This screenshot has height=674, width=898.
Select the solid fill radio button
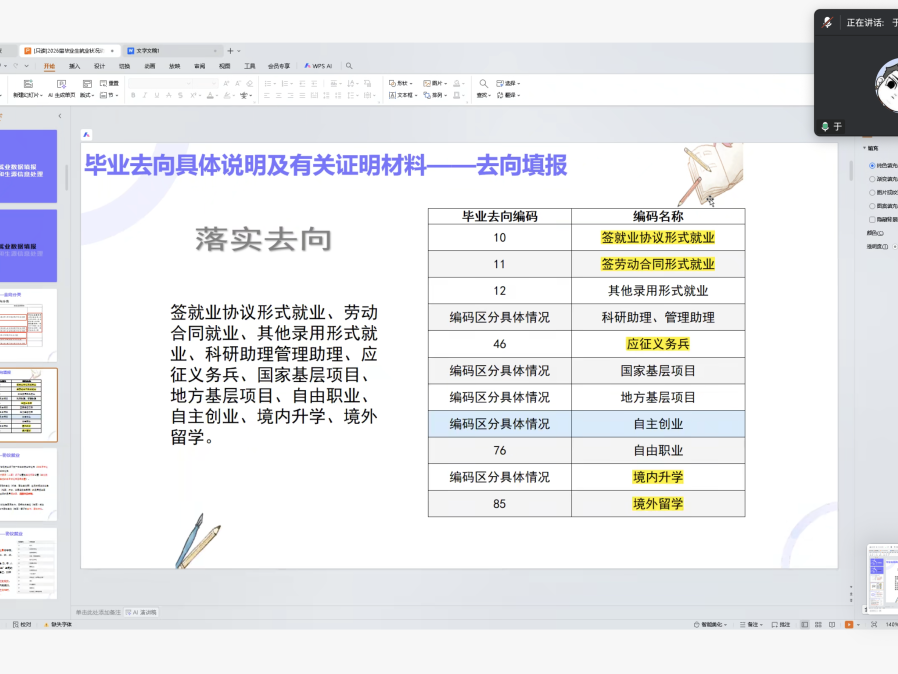click(872, 165)
